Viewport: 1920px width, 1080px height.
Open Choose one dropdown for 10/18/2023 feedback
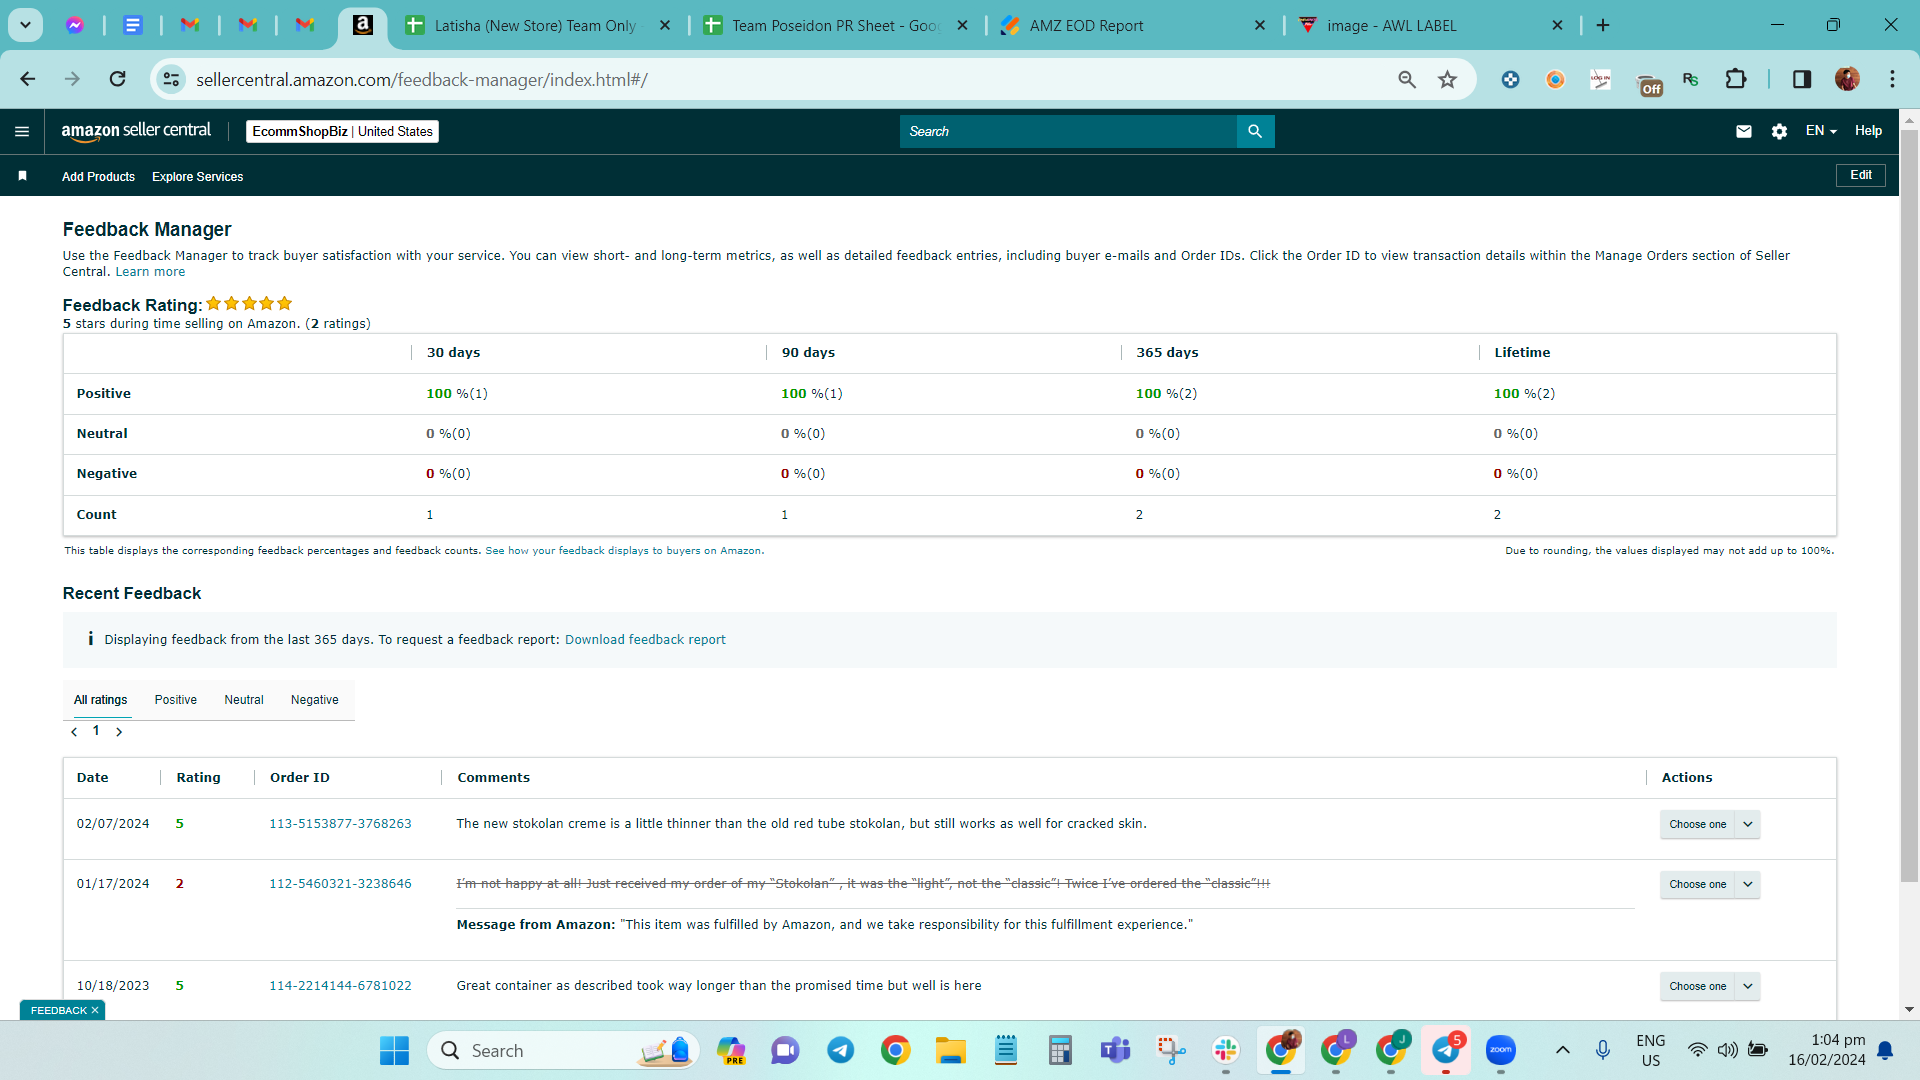point(1710,986)
